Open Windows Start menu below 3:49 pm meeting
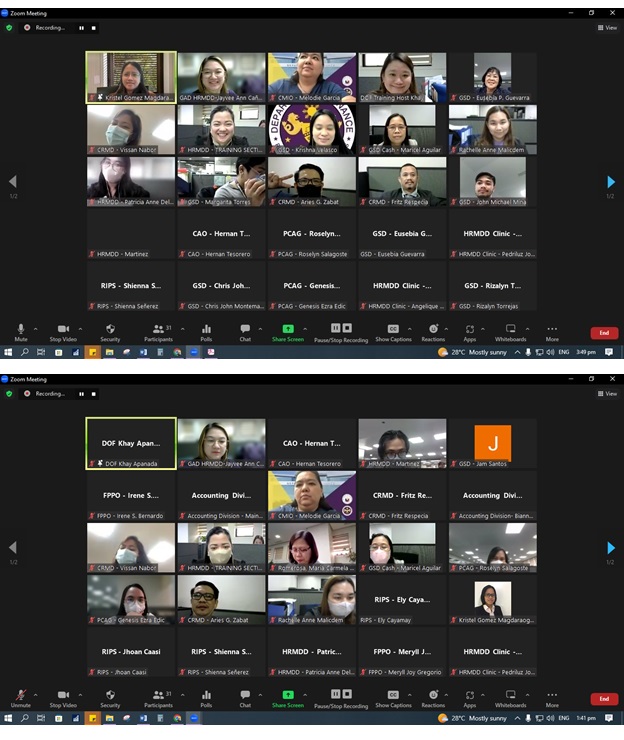 click(8, 352)
